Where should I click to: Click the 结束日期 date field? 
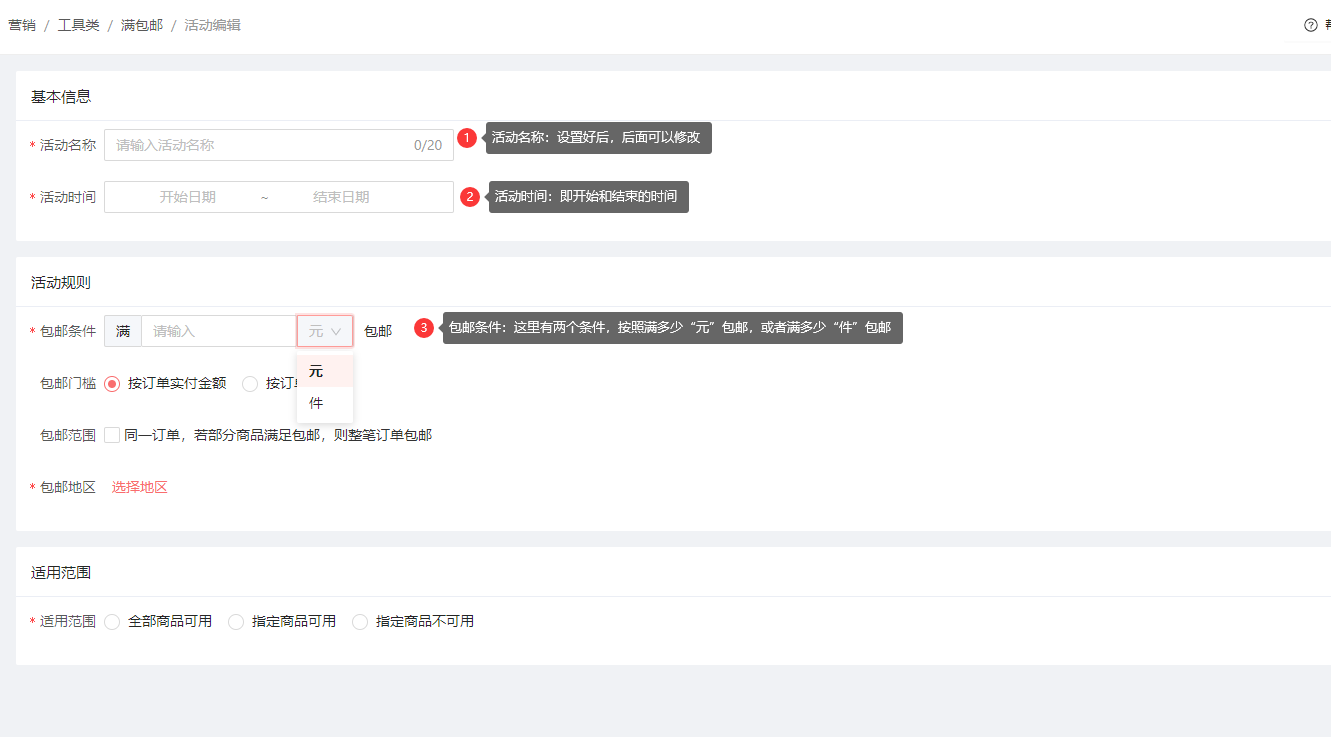[x=341, y=197]
